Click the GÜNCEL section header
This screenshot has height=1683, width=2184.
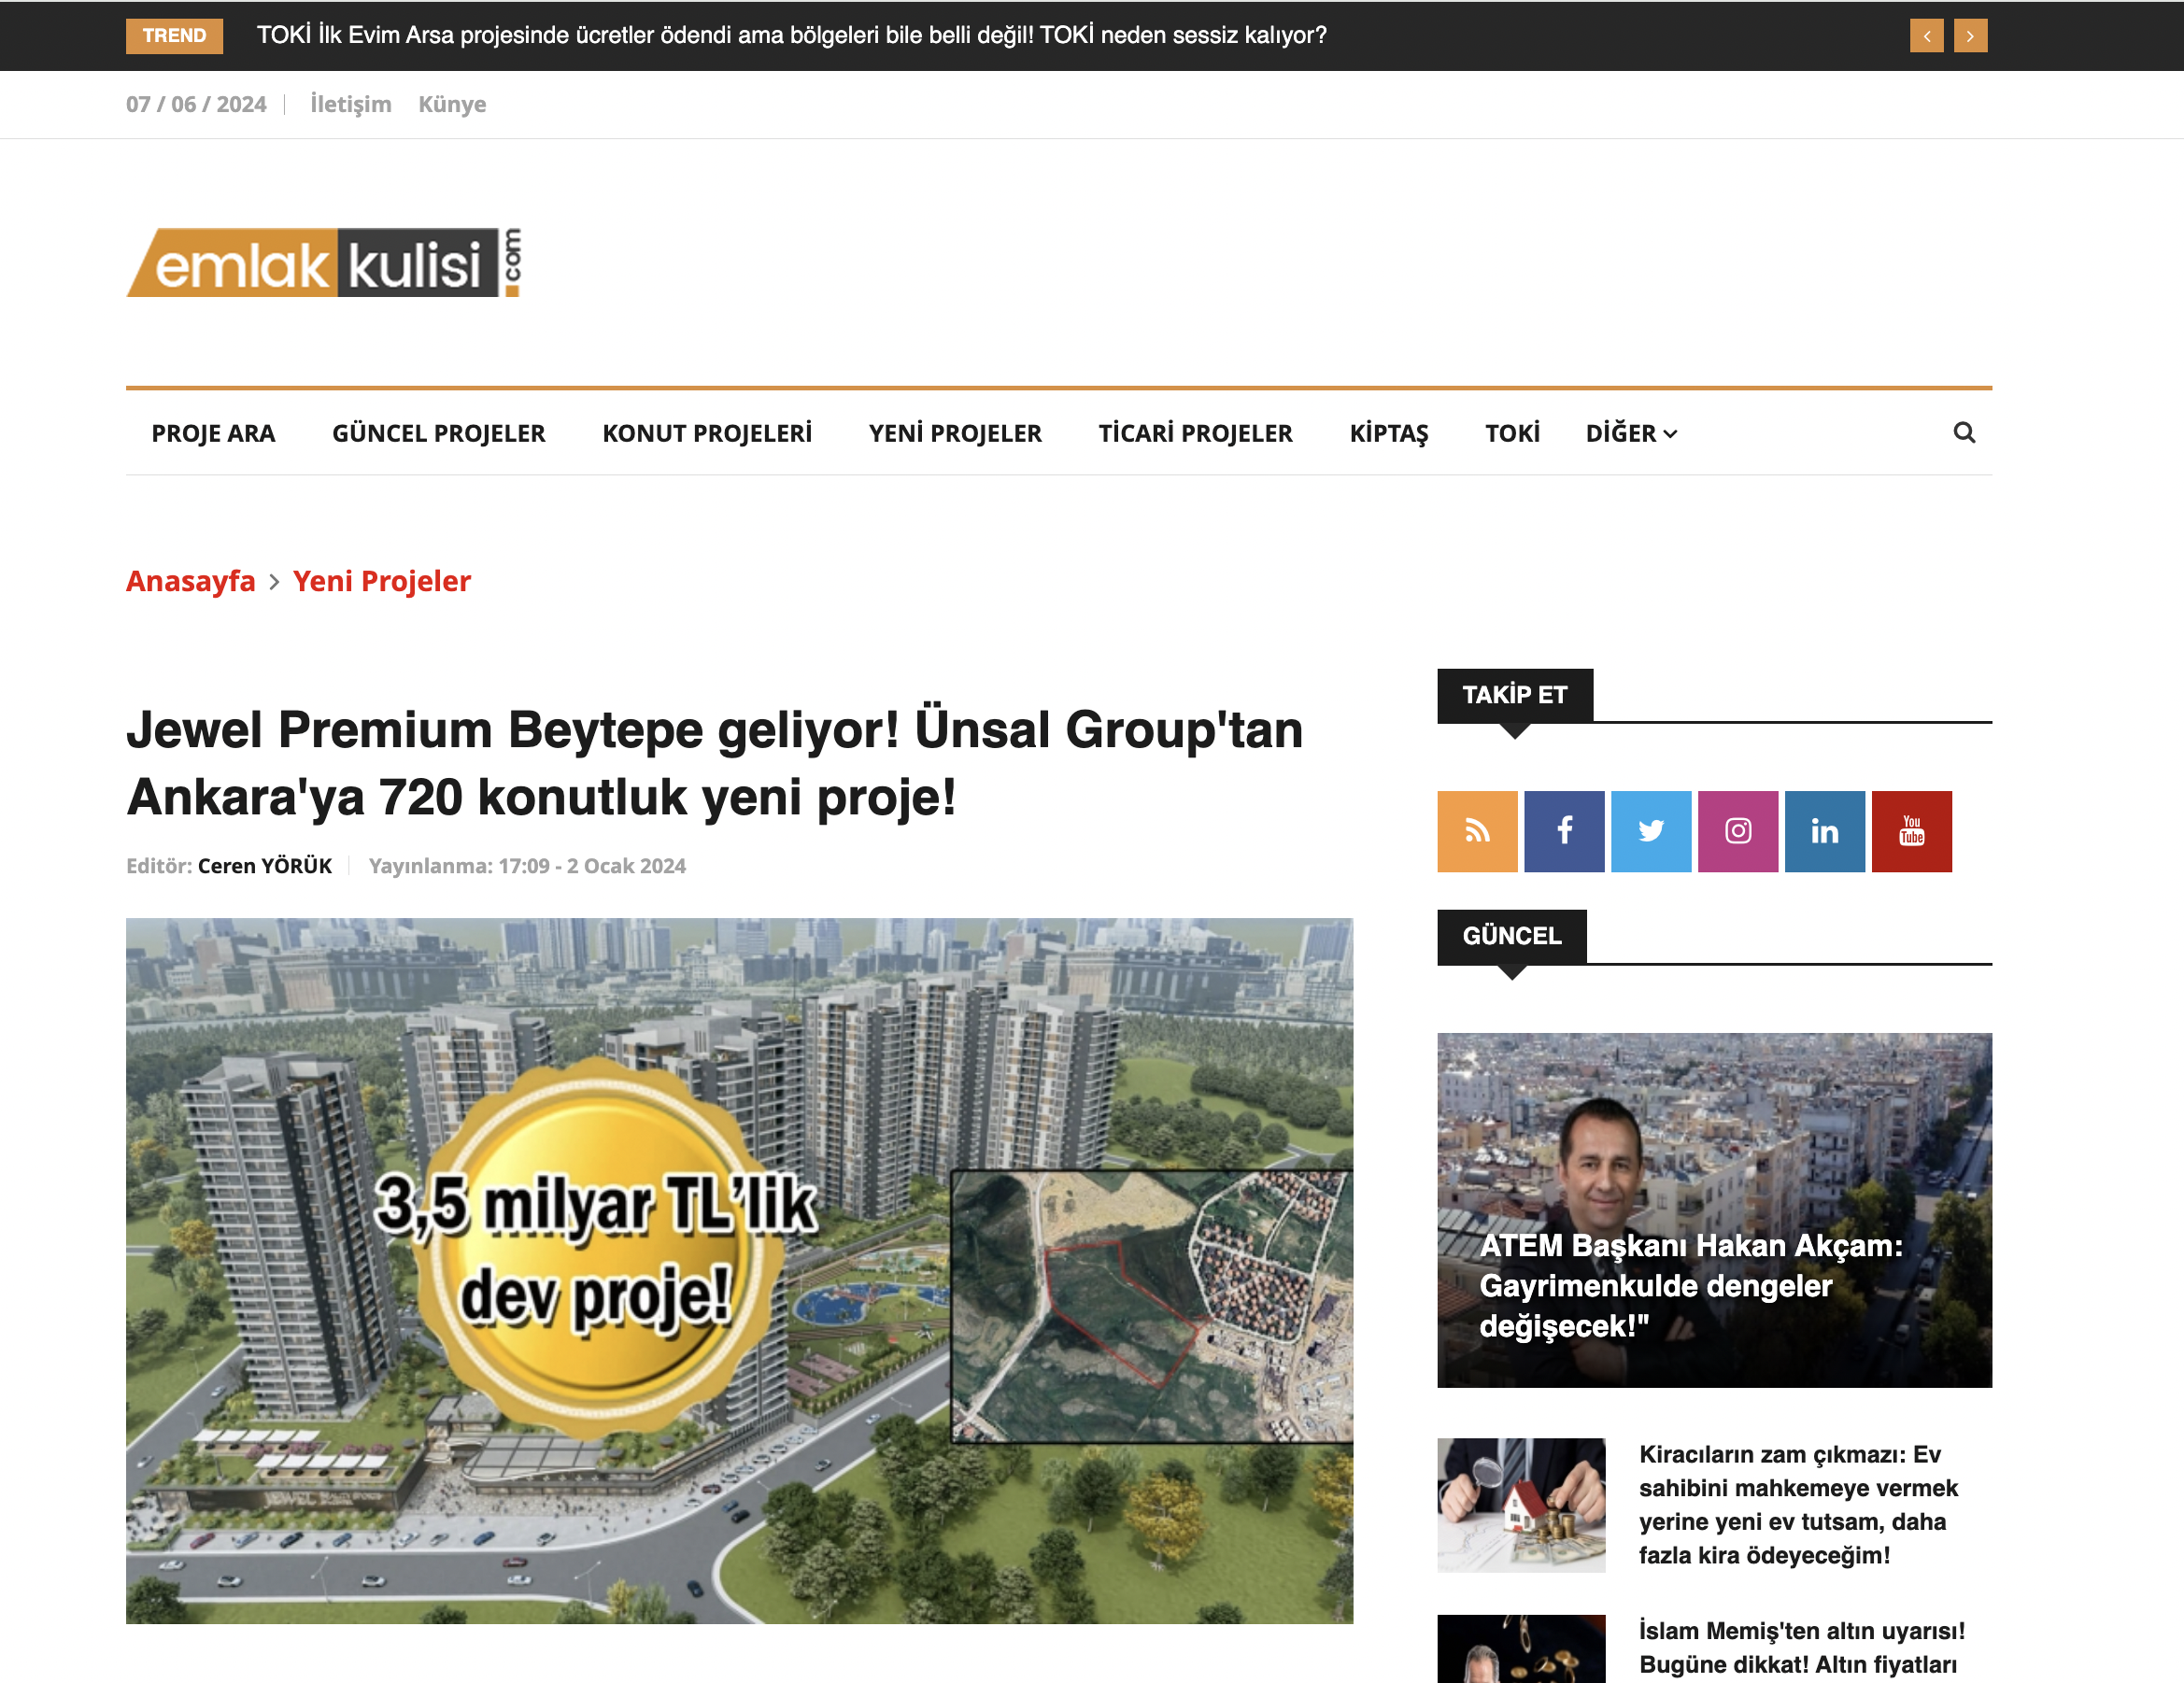point(1512,936)
